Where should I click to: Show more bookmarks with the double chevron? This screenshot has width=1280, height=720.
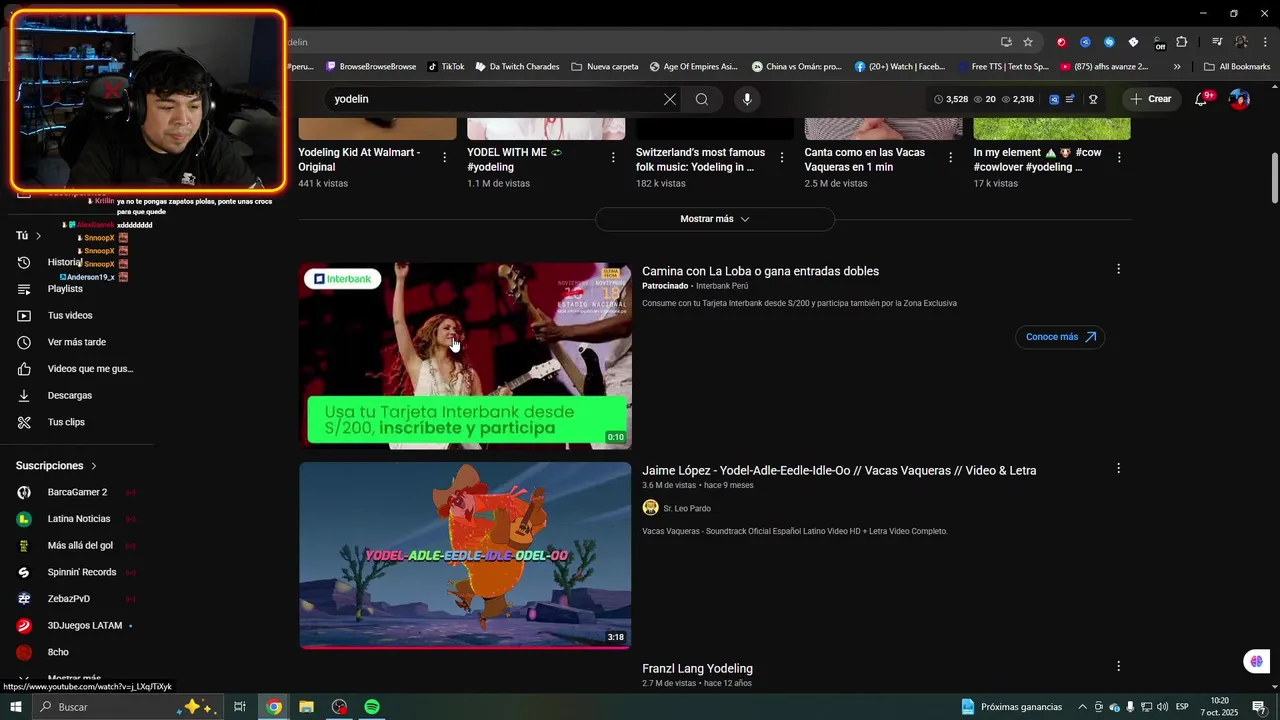(1177, 67)
